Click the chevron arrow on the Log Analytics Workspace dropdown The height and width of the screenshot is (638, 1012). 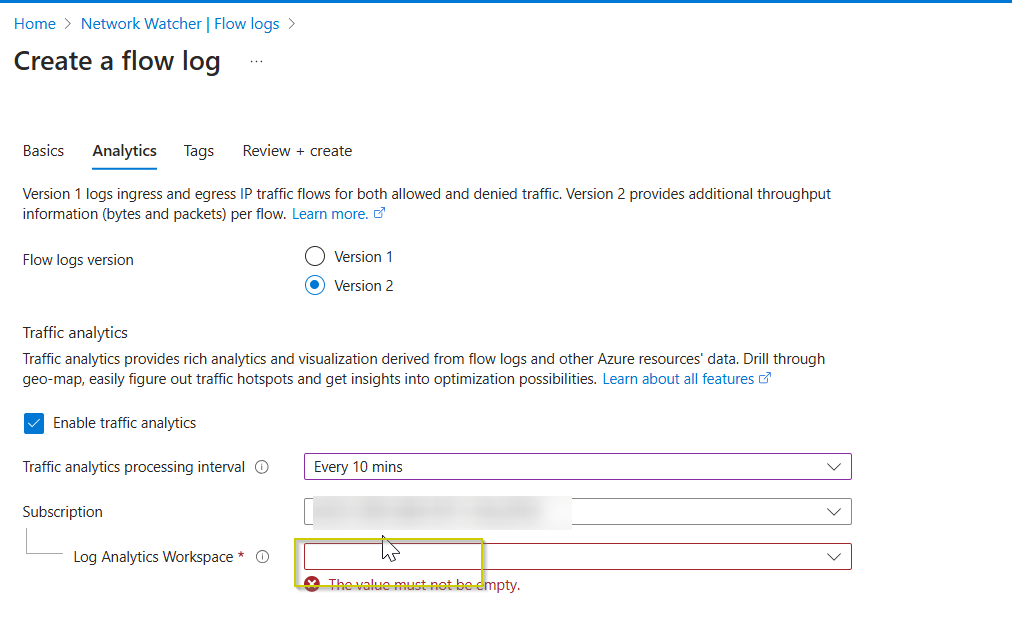(834, 557)
